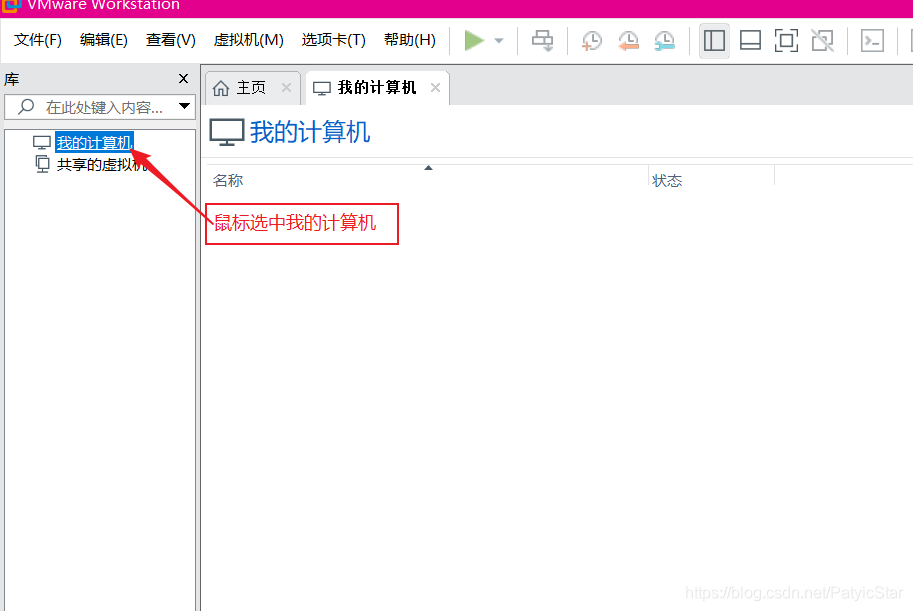
Task: Click the VMware Workstation title bar icon
Action: tap(12, 5)
